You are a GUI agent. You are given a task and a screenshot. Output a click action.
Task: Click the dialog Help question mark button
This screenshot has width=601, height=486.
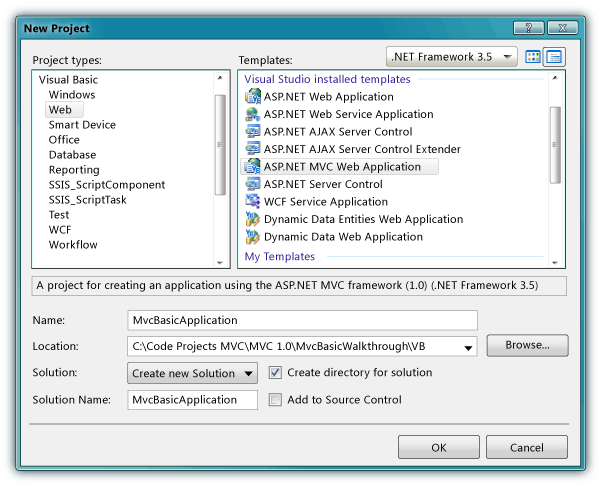point(529,28)
